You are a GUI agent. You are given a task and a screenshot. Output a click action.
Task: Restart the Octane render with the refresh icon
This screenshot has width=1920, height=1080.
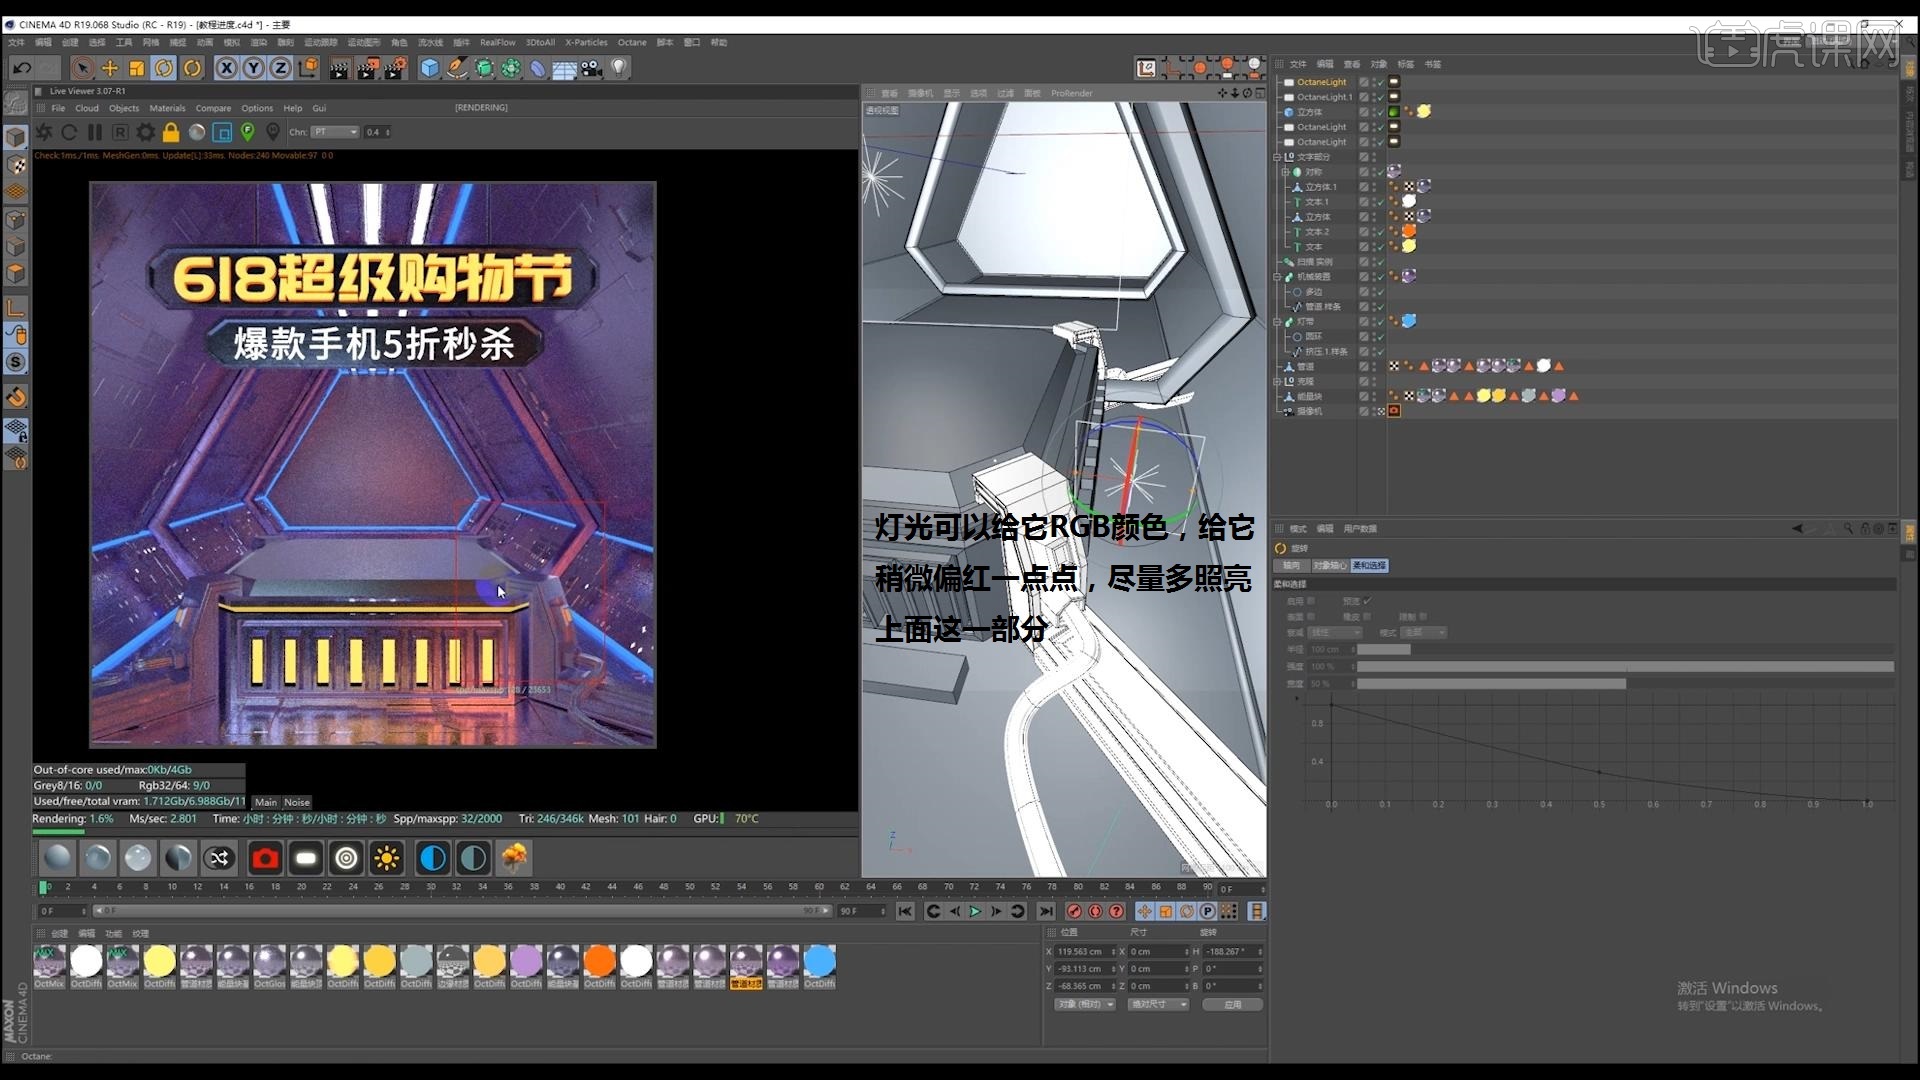(x=69, y=132)
